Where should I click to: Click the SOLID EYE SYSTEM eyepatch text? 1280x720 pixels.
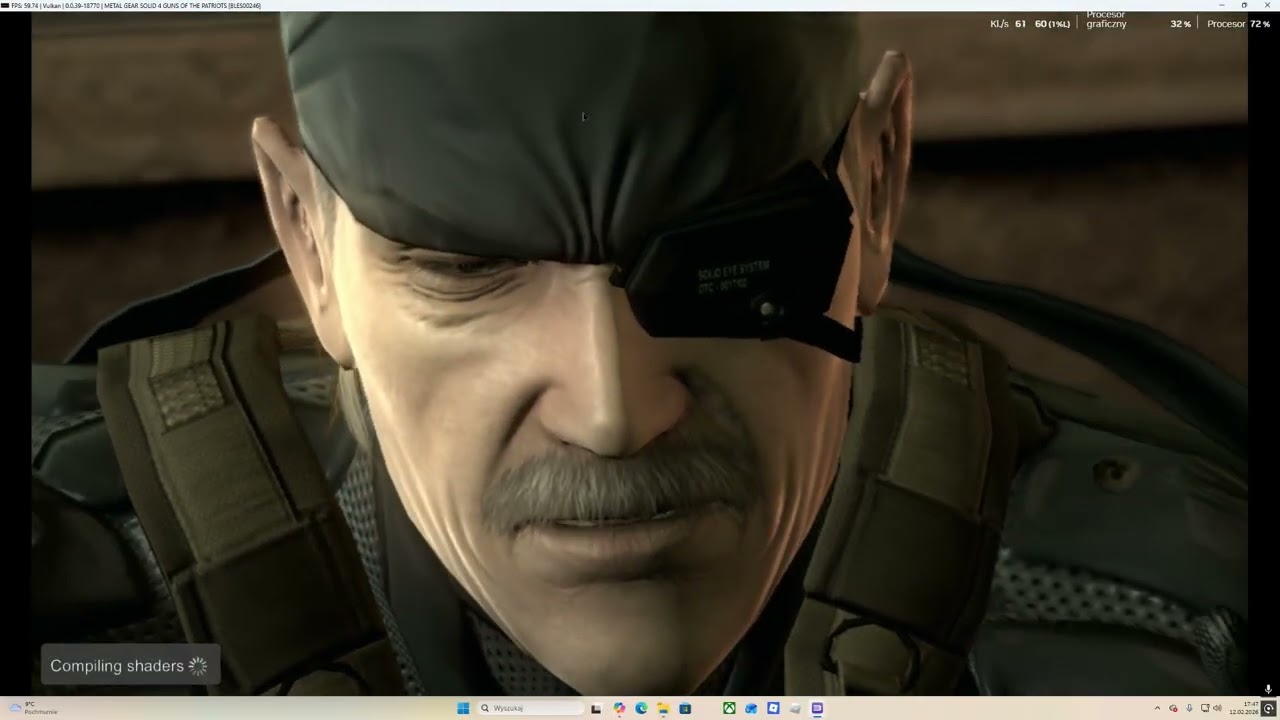pos(732,271)
